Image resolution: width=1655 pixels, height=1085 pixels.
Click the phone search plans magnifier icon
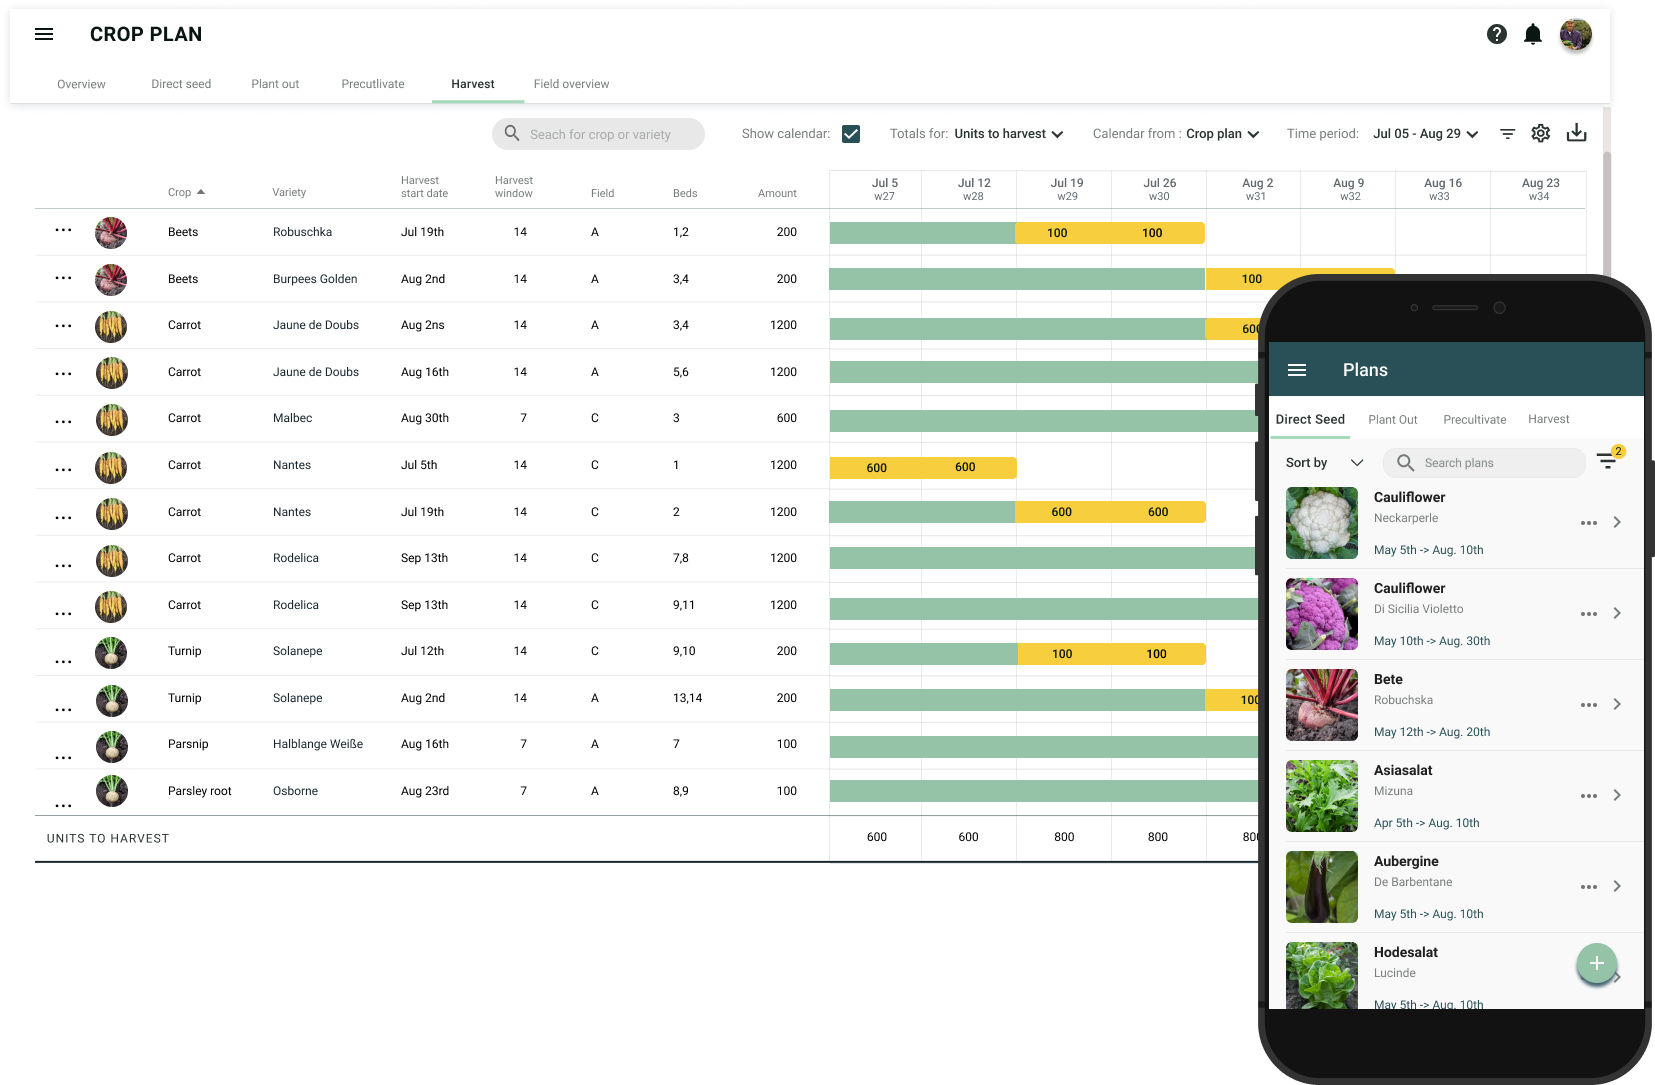pyautogui.click(x=1405, y=463)
